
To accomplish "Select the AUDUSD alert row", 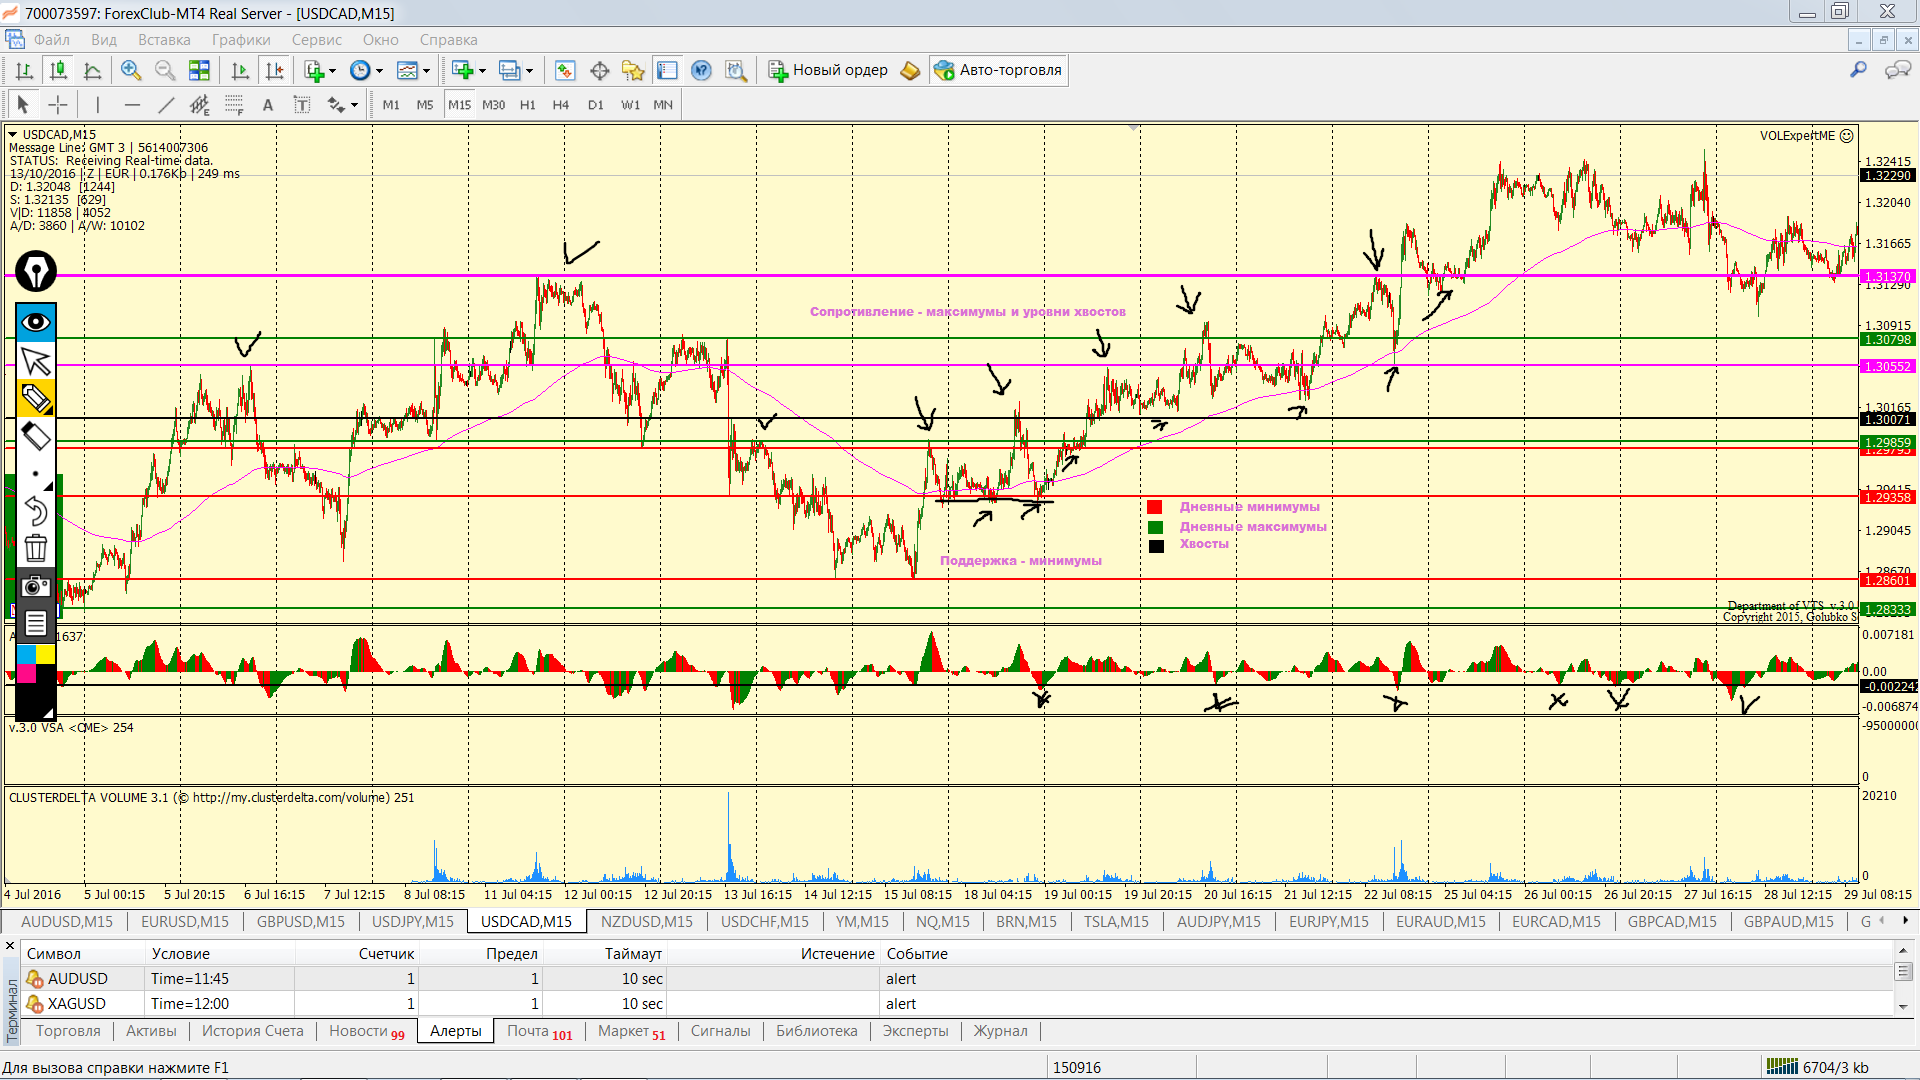I will click(x=958, y=978).
